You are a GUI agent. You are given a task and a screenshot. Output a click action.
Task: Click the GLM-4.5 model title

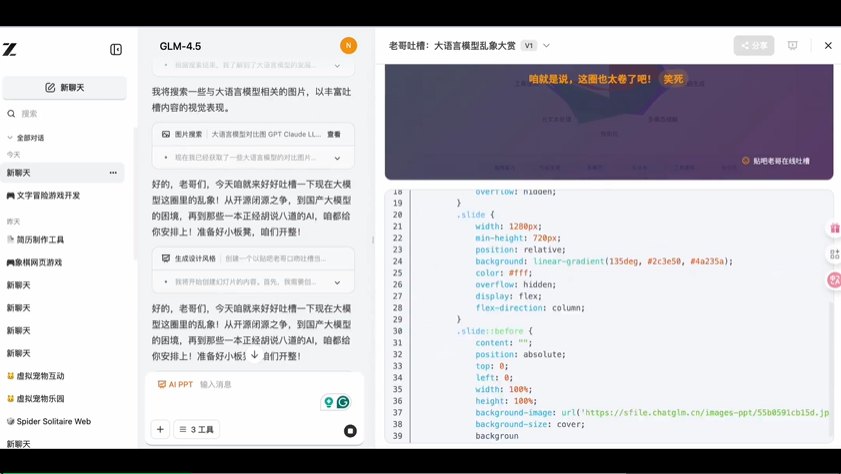coord(180,46)
